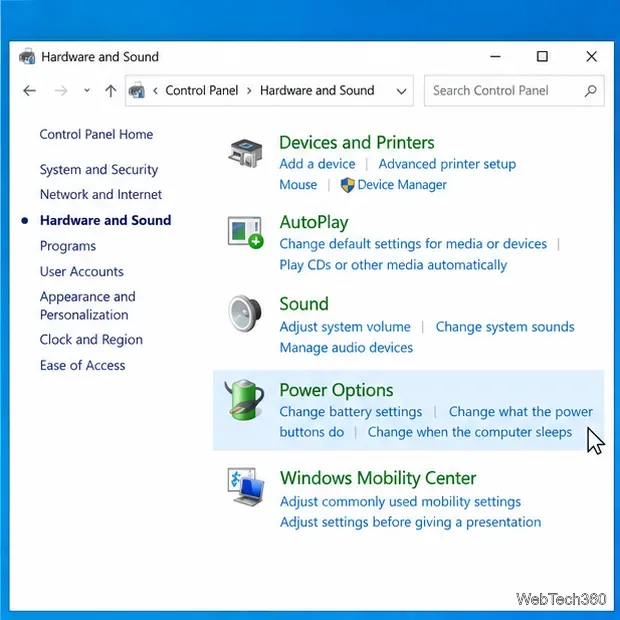The image size is (620, 620).
Task: Expand the chevron after Control Panel breadcrumb
Action: [x=249, y=91]
